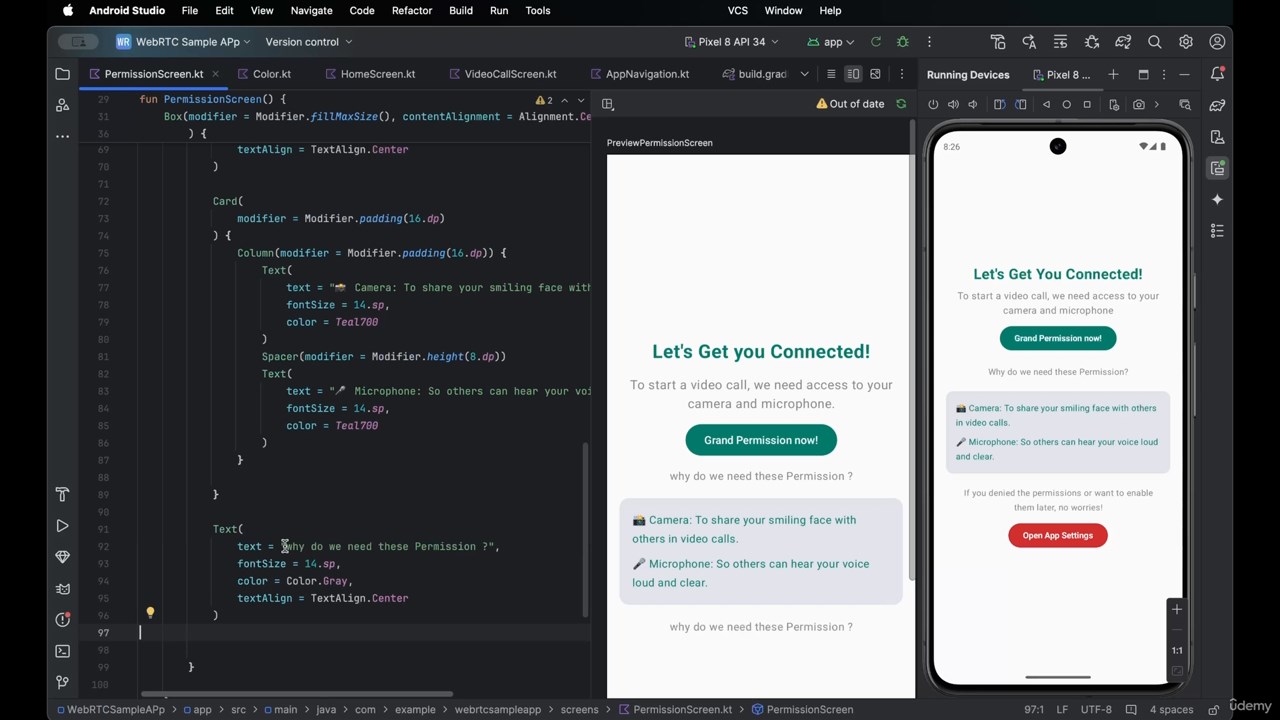Click the emulator Home circle button
The width and height of the screenshot is (1280, 720).
(x=1066, y=104)
